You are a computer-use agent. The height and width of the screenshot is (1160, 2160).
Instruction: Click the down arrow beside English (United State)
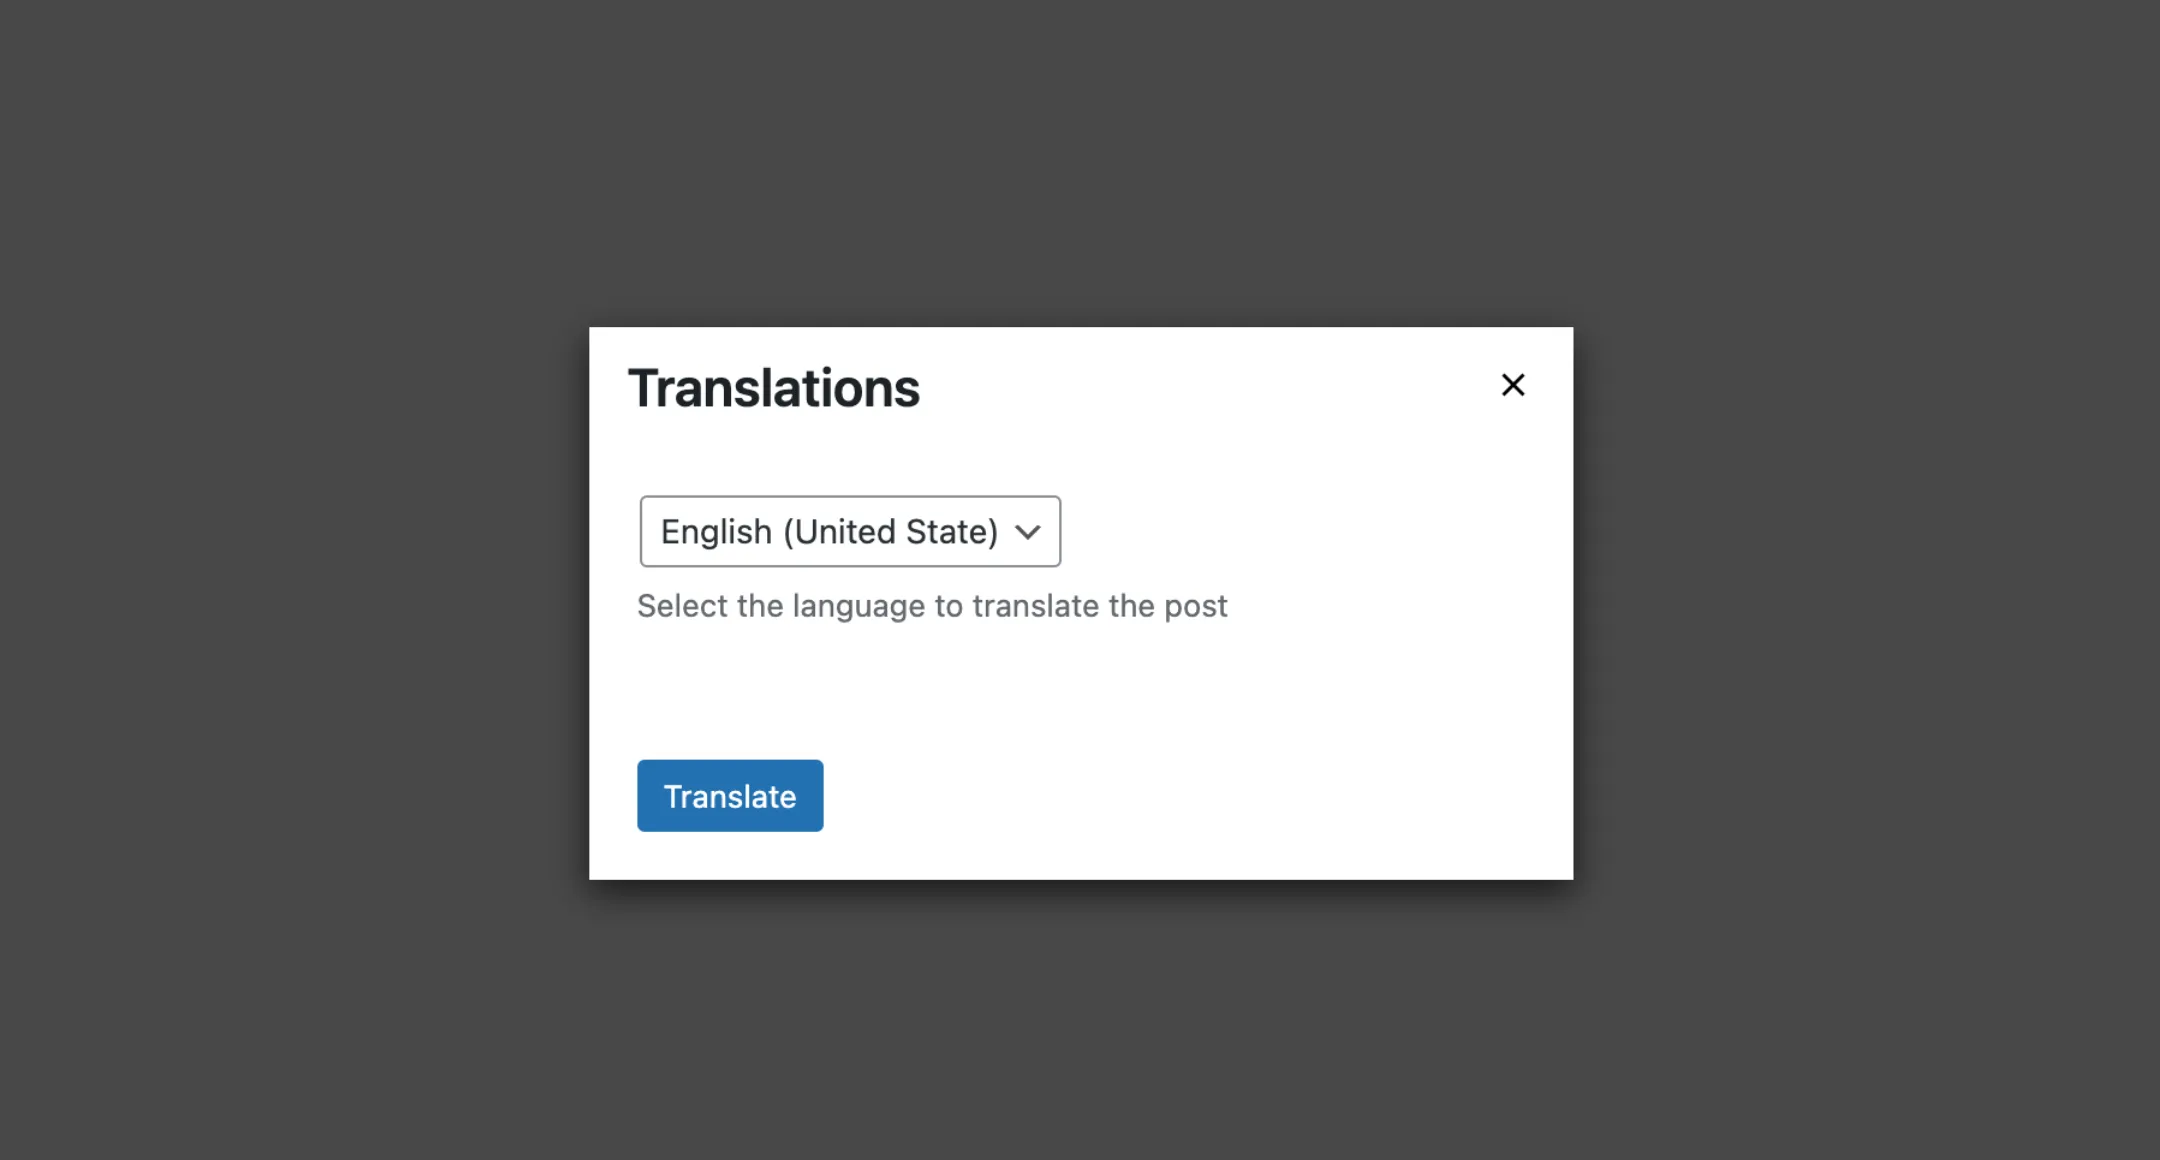point(1029,531)
